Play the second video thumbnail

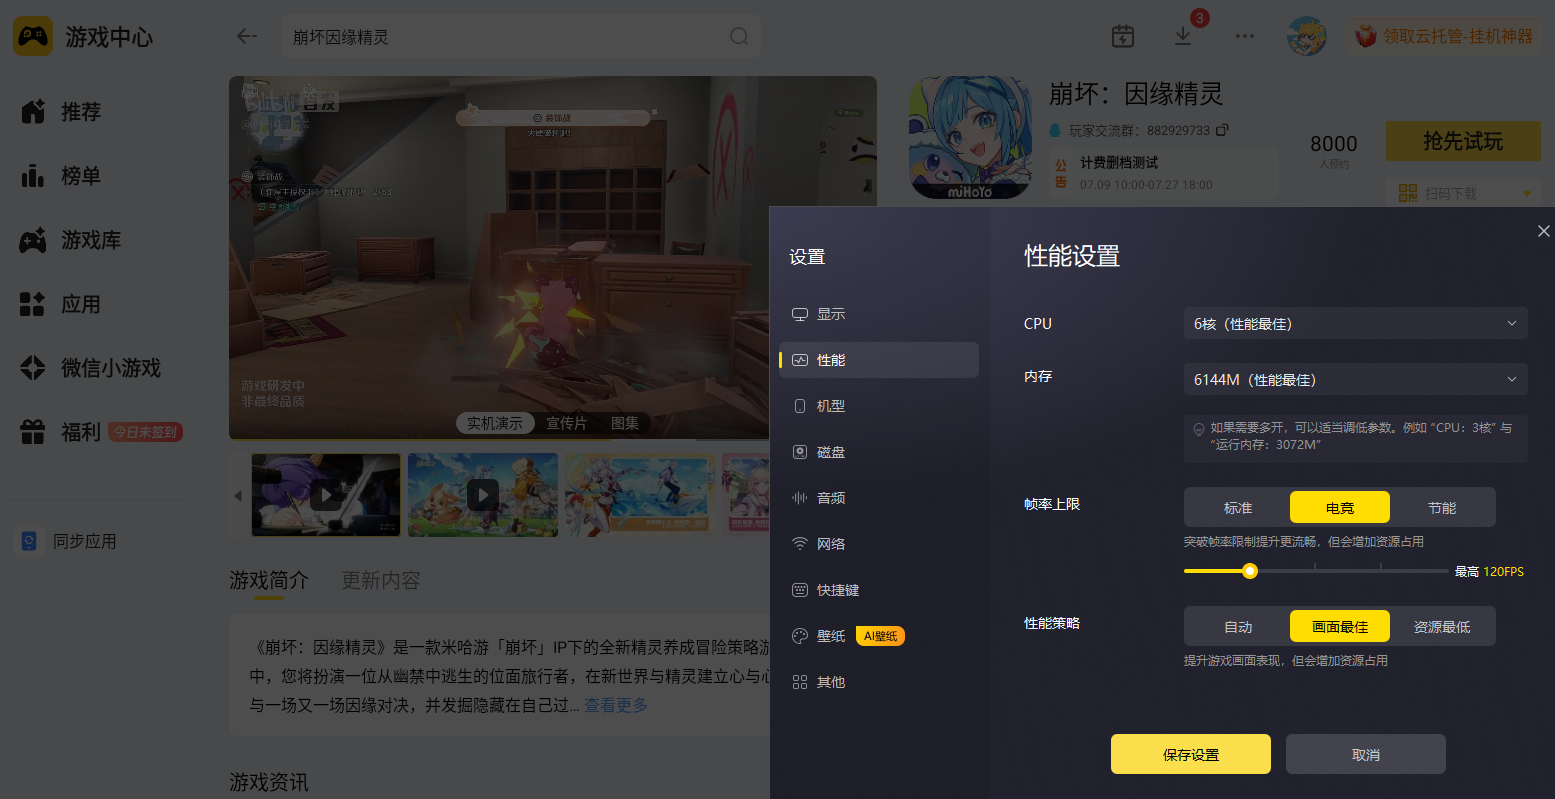point(483,495)
